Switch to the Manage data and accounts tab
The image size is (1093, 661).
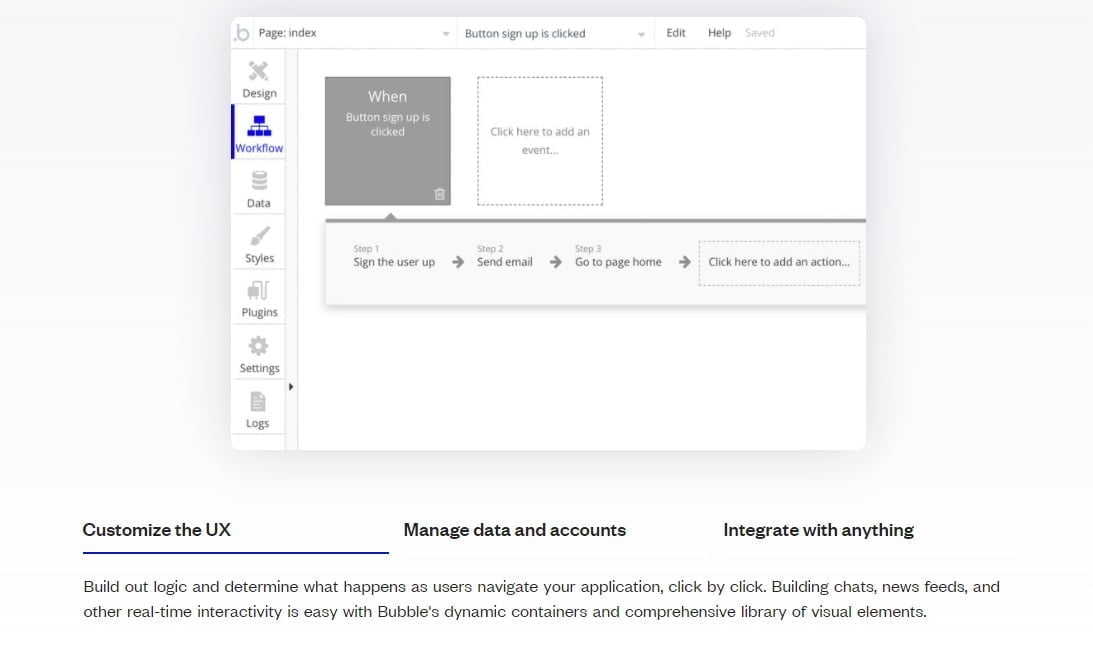coord(515,530)
